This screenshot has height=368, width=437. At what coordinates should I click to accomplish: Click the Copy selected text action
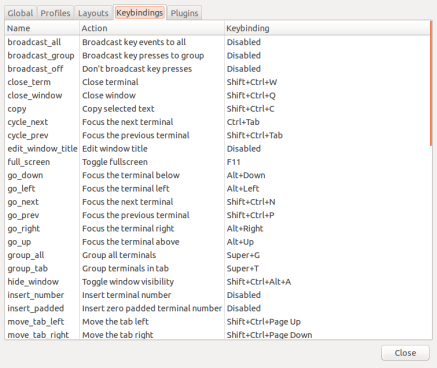point(118,109)
